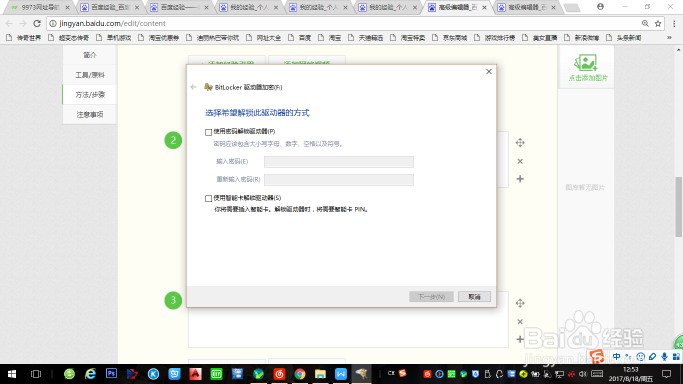Click the address bar URL
Screen dimensions: 683x384
tap(112, 24)
